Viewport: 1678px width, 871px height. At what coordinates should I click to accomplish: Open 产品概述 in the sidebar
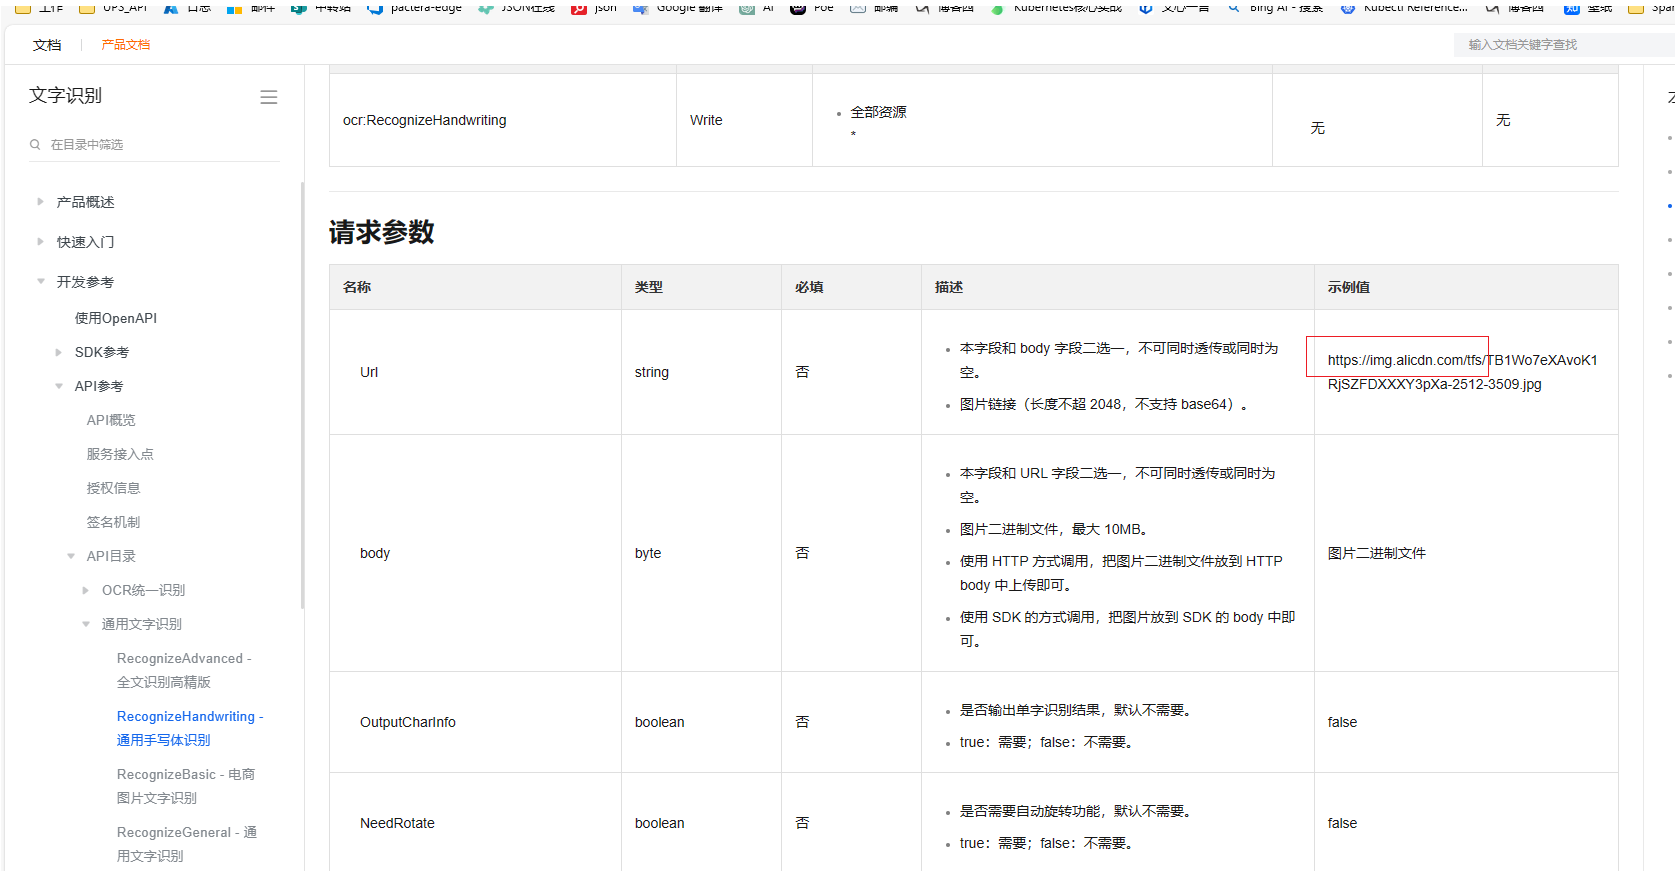pyautogui.click(x=85, y=202)
